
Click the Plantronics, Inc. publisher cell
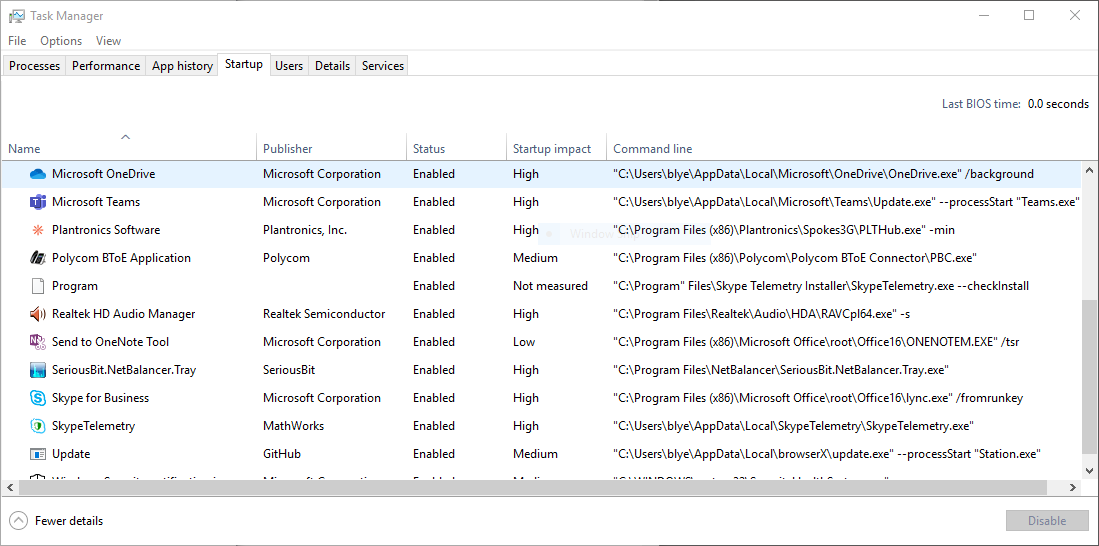(x=305, y=230)
